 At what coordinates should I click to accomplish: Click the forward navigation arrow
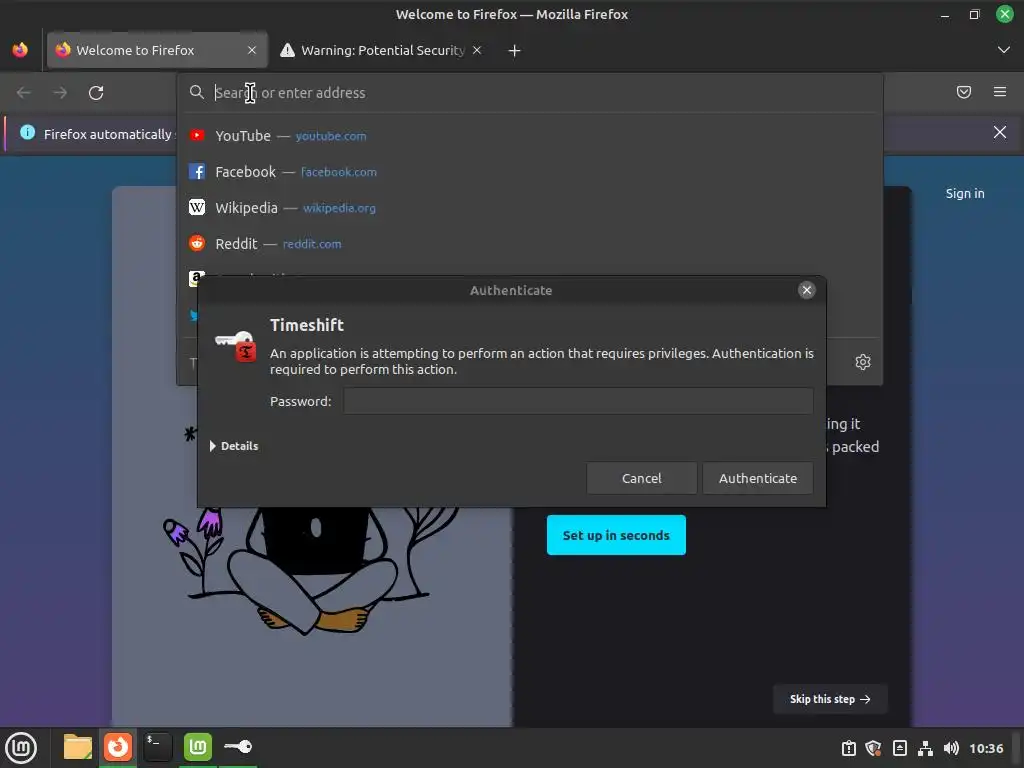(x=60, y=93)
